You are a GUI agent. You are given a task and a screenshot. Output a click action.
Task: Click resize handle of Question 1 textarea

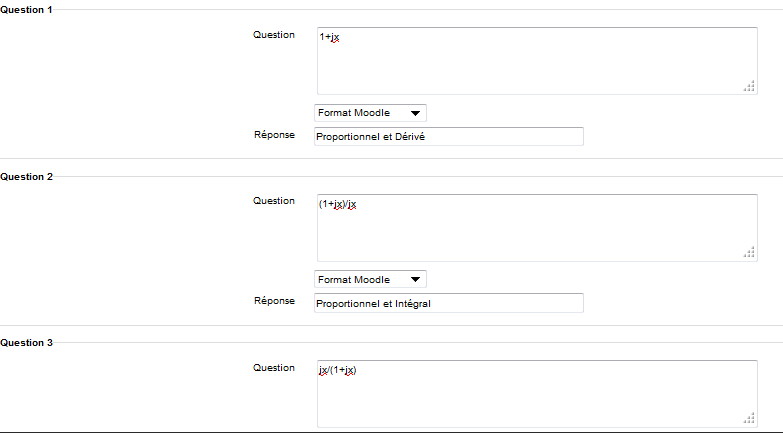tap(749, 86)
